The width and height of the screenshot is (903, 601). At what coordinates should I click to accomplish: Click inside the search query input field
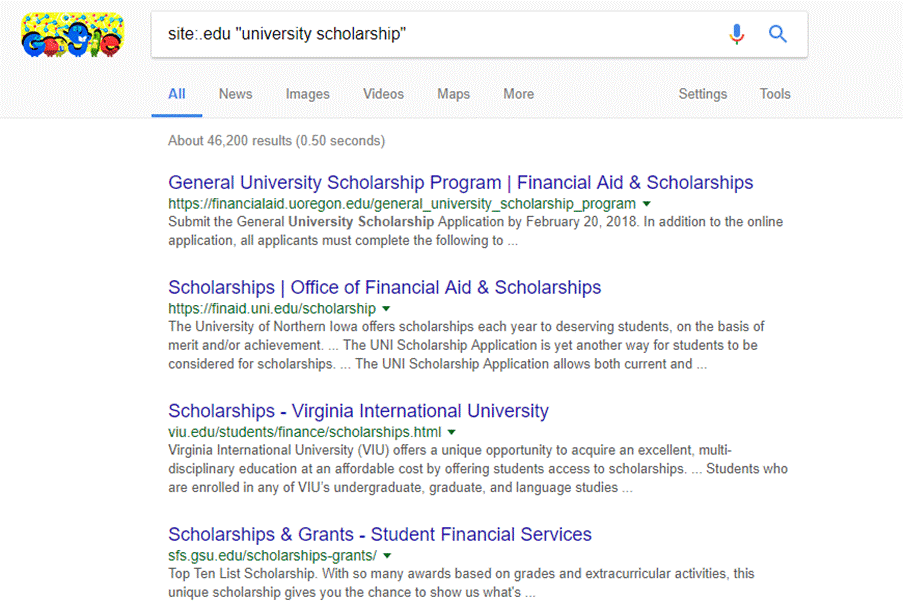coord(440,35)
